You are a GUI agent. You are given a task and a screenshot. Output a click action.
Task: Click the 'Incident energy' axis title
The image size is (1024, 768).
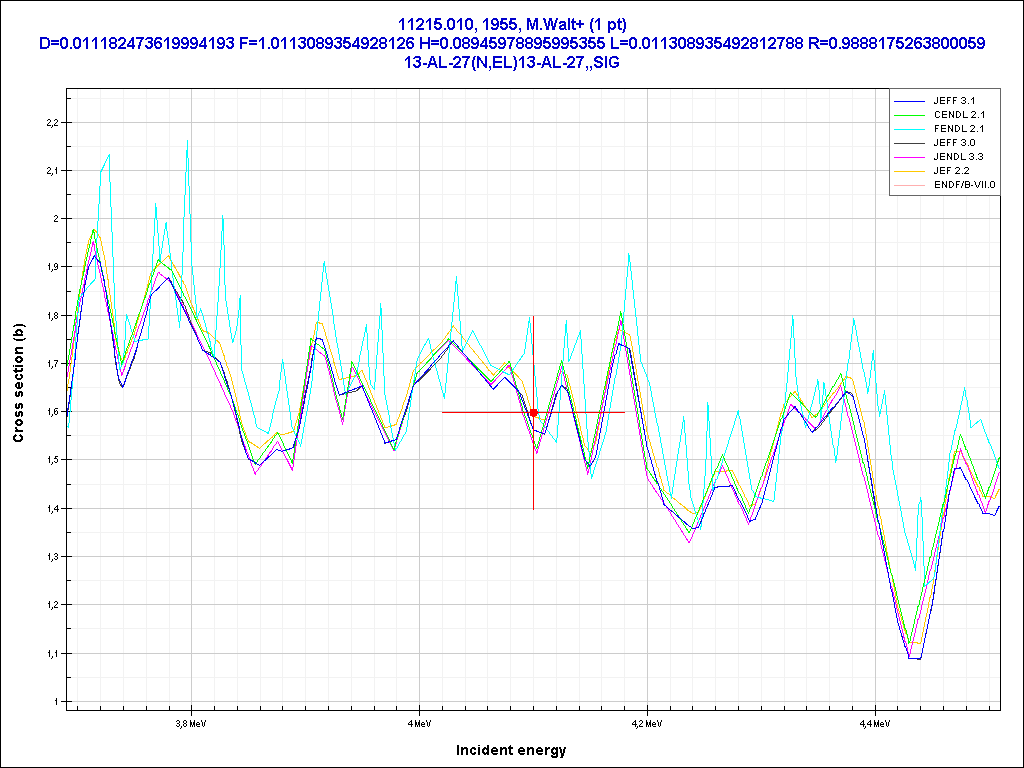coord(511,749)
